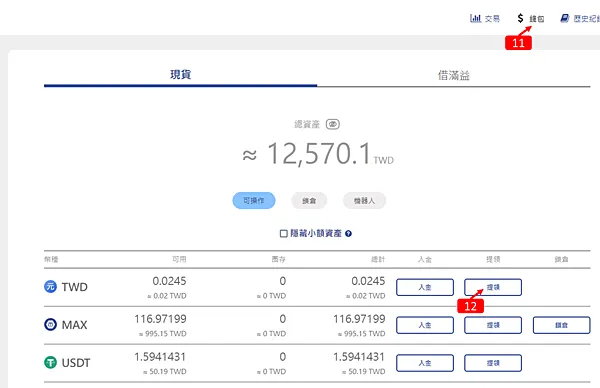Click 鎖倉 lock button in MAX row
Image resolution: width=600 pixels, height=388 pixels.
point(561,325)
